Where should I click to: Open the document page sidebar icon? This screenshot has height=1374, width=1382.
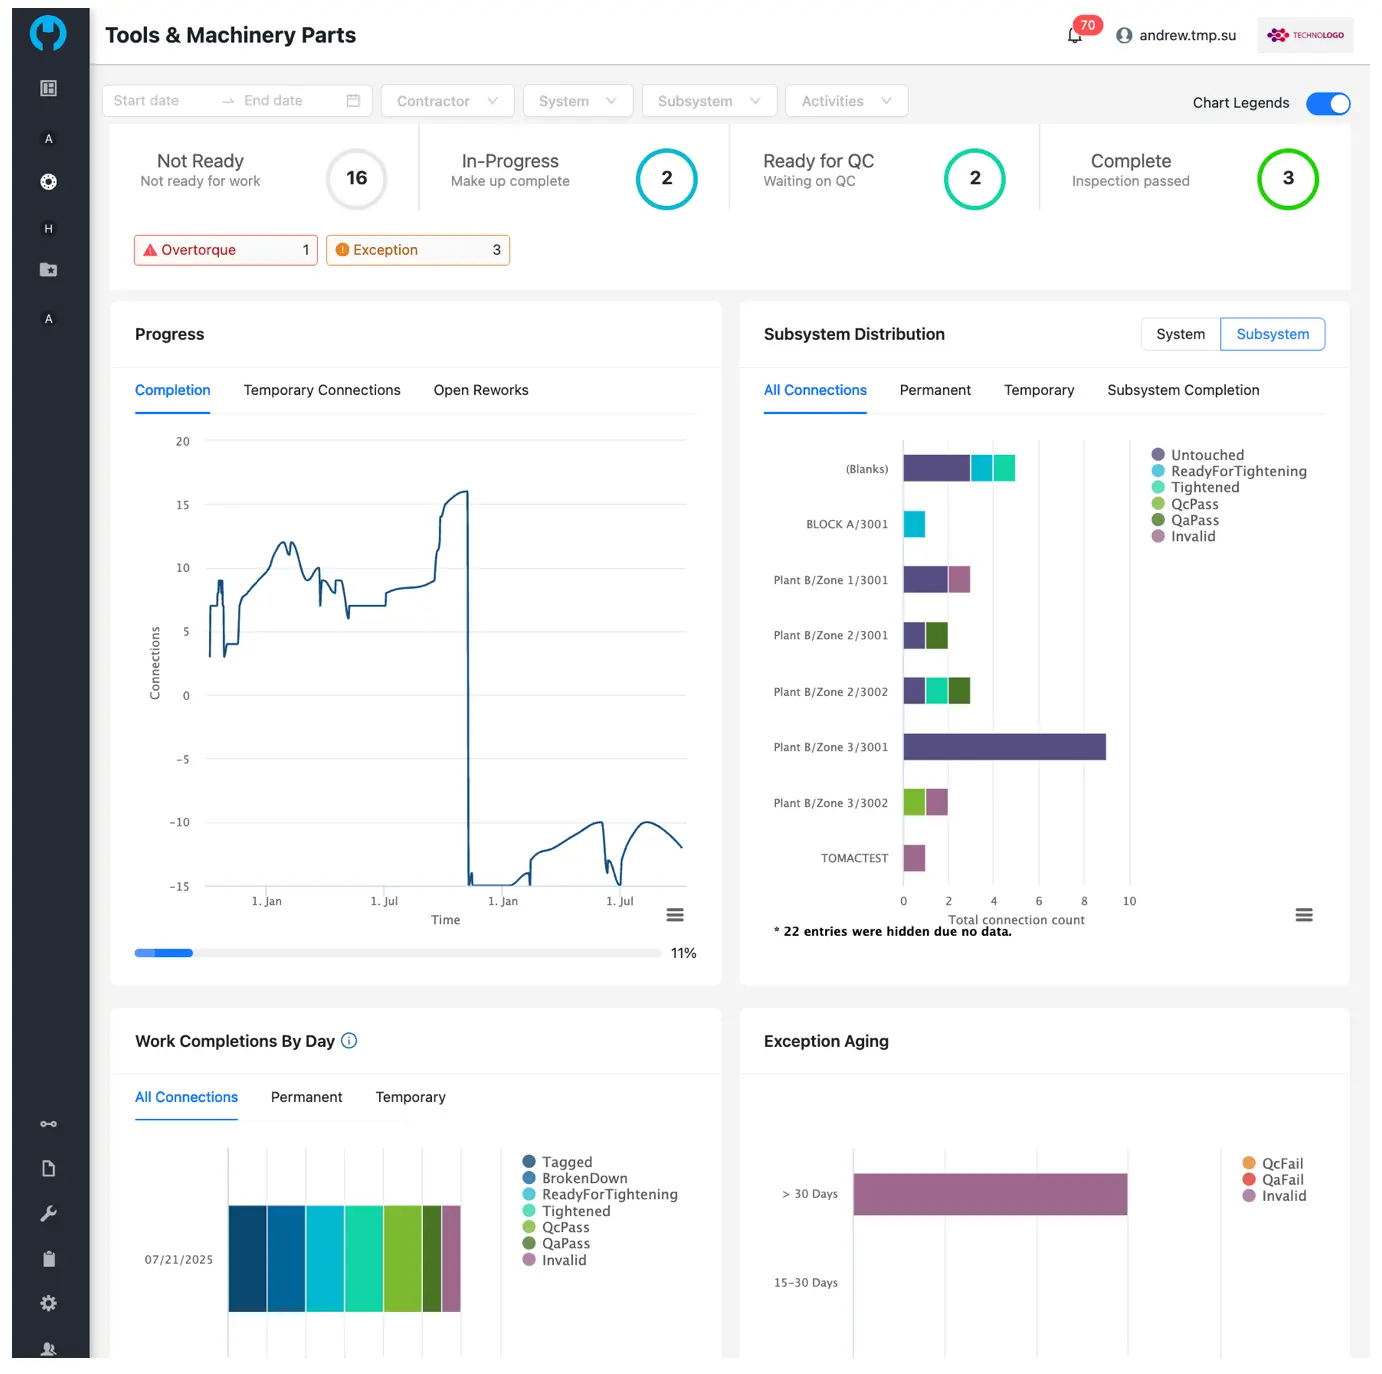[48, 1169]
